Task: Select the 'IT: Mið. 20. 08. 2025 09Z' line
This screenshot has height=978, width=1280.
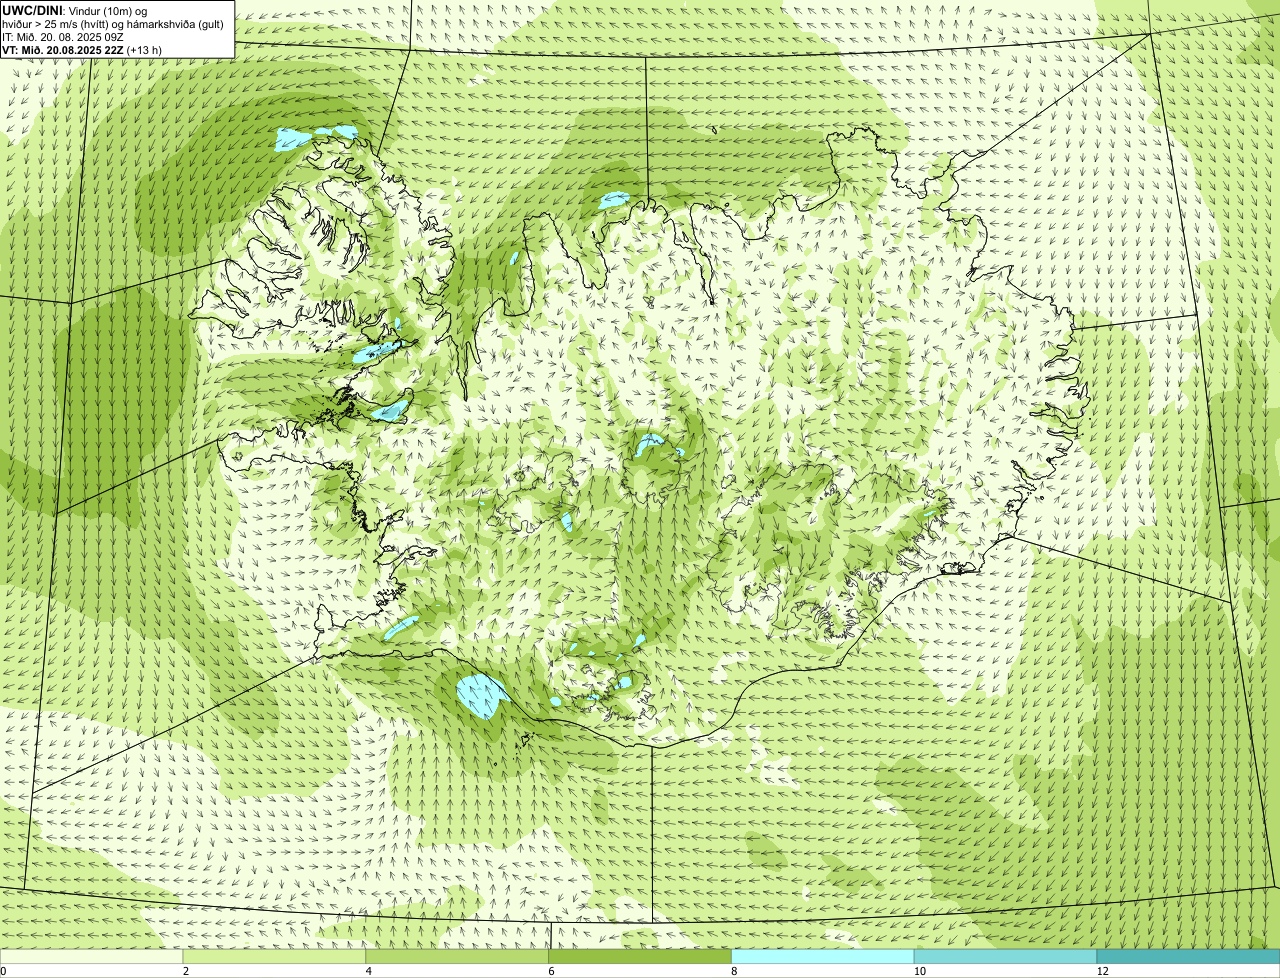Action: pos(62,37)
